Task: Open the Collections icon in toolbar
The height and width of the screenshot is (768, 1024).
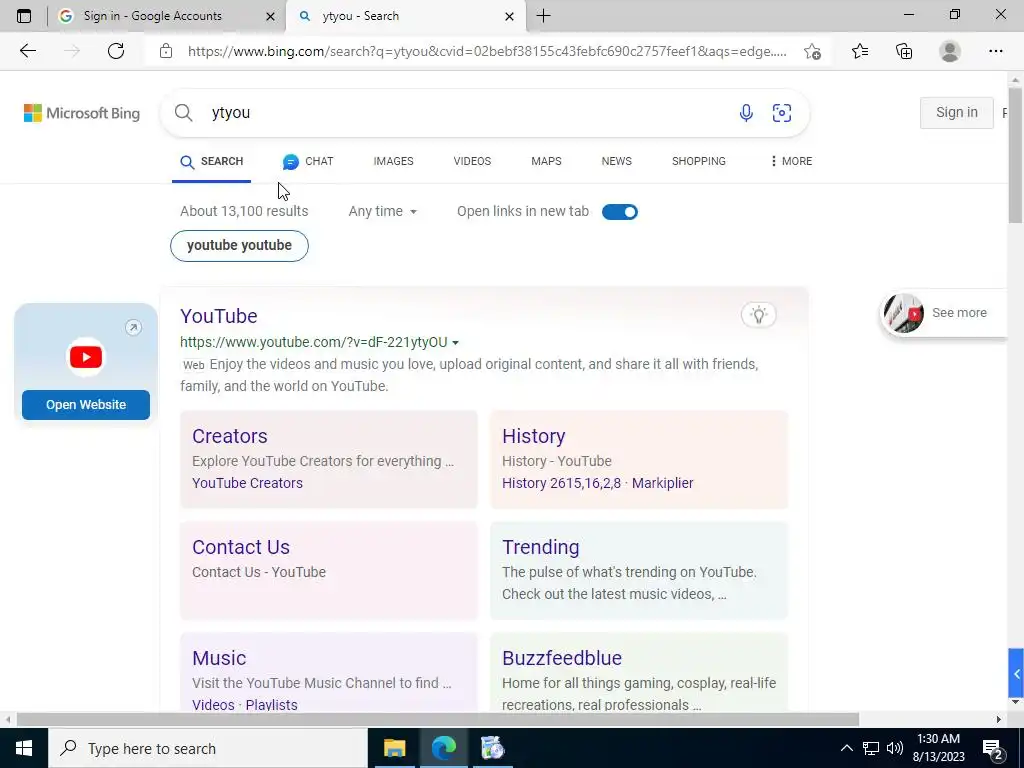Action: (x=904, y=51)
